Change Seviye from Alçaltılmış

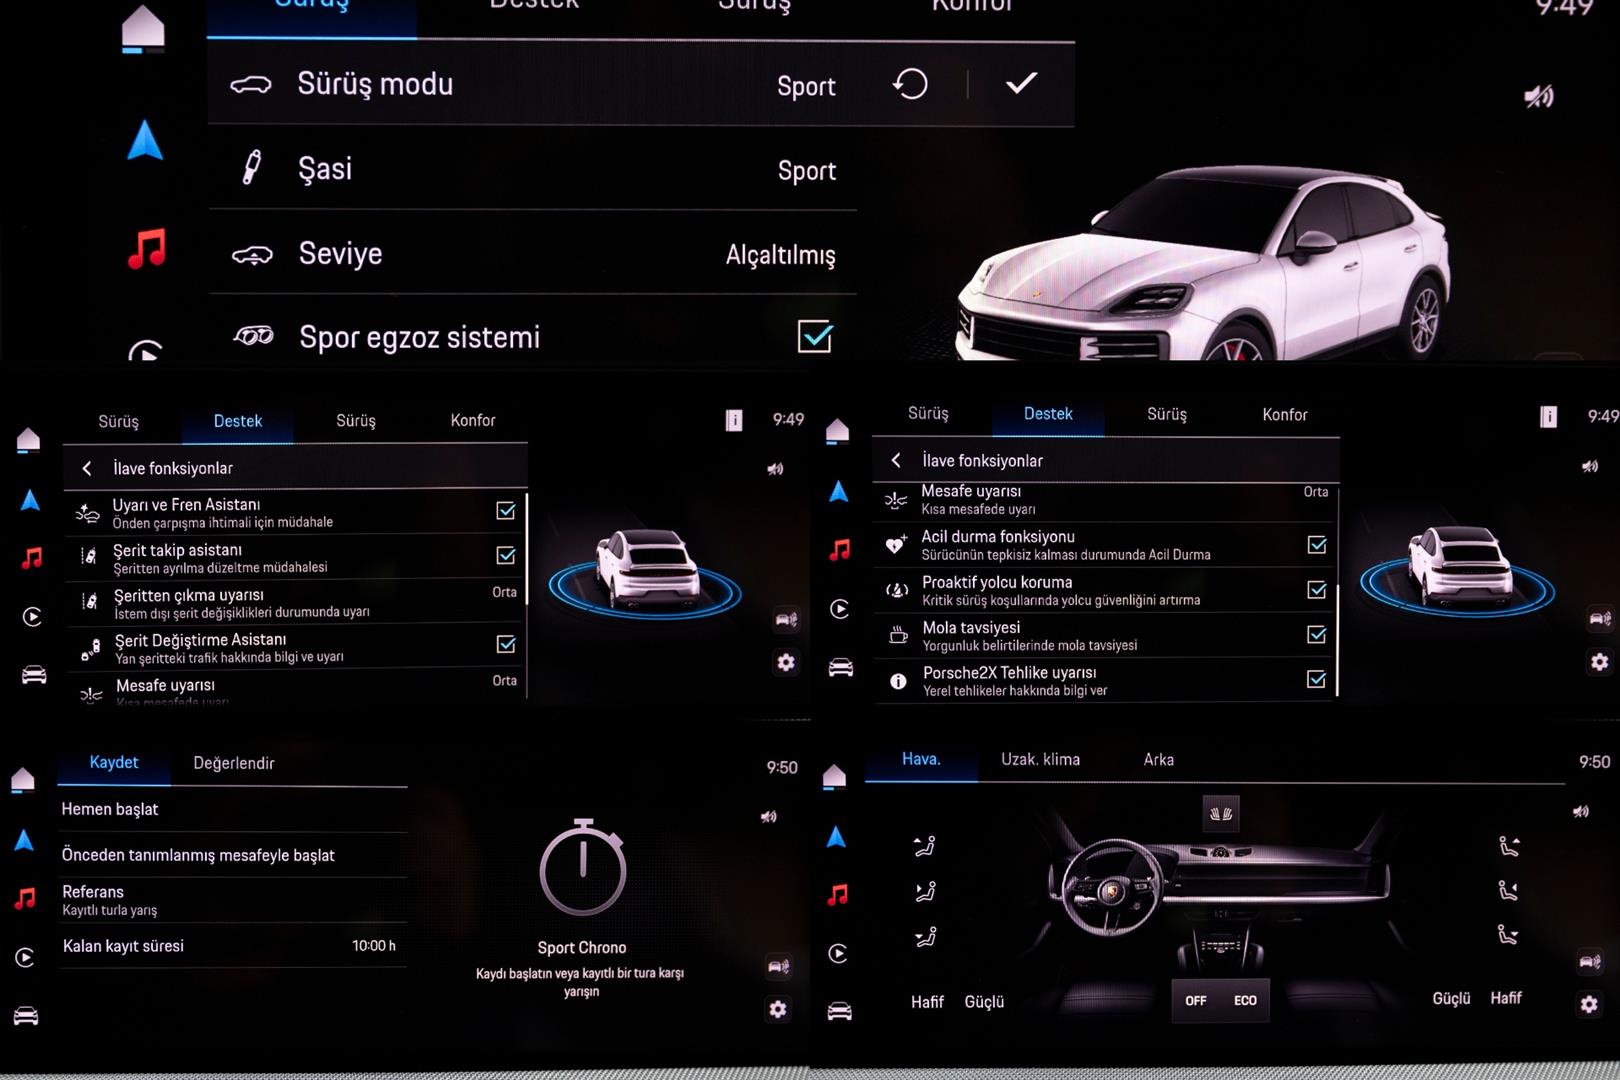780,255
